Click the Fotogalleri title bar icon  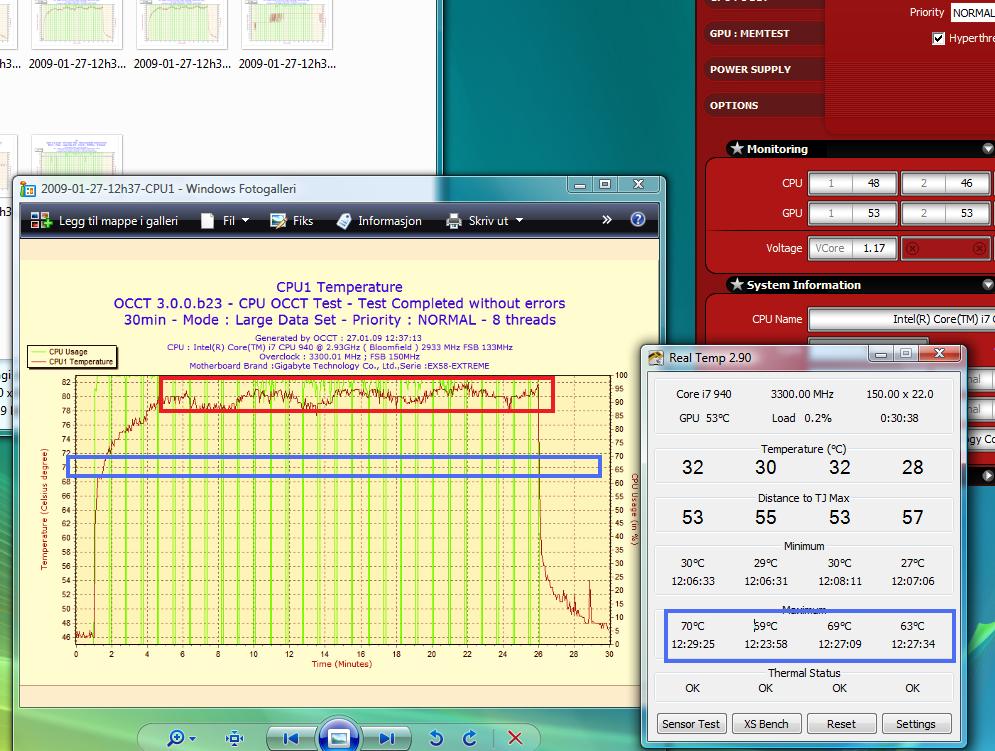click(x=28, y=189)
